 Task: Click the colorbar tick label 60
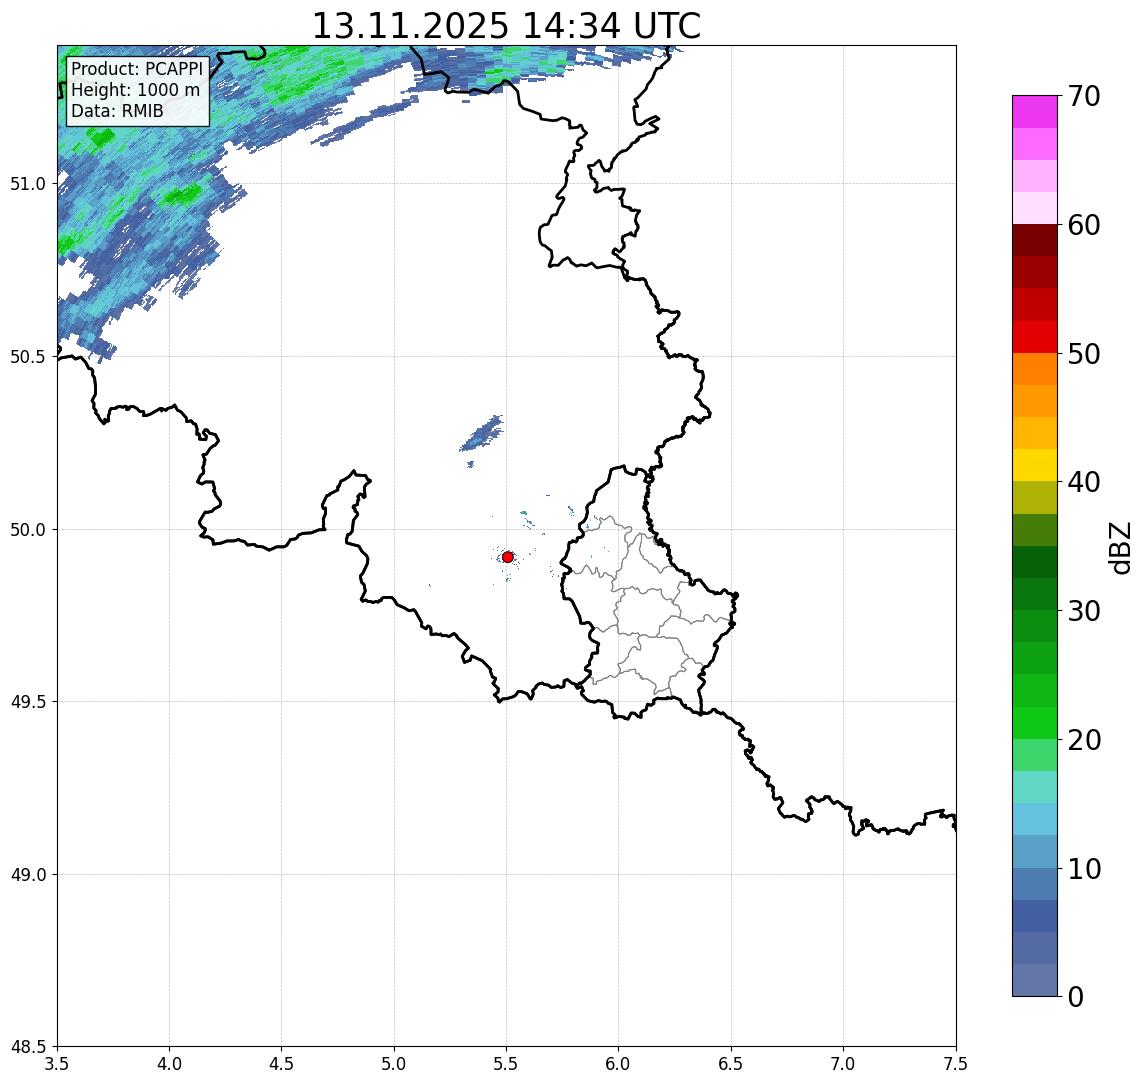tap(1084, 225)
